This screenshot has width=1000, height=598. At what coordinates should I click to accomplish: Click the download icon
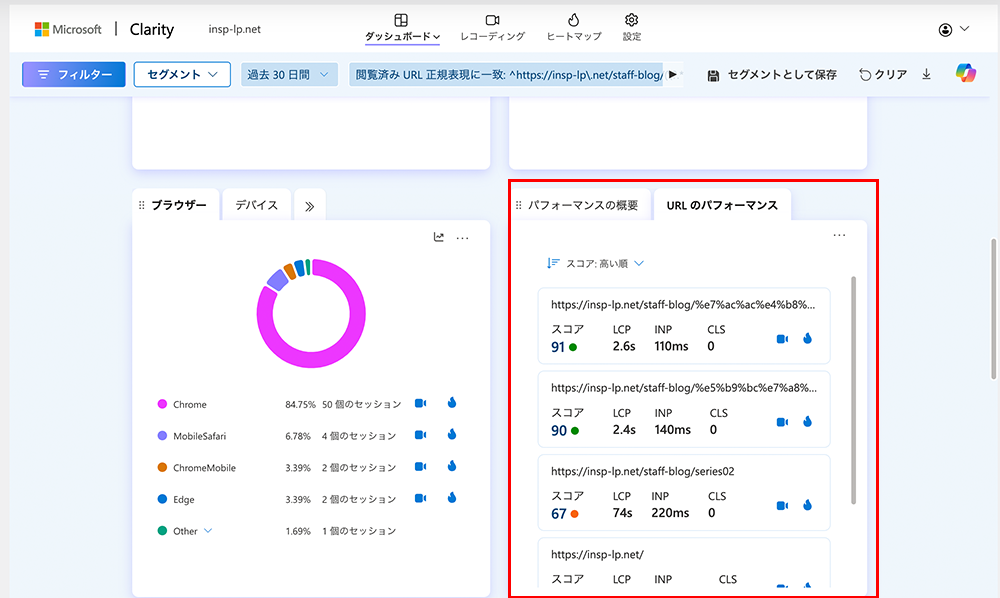coord(927,75)
